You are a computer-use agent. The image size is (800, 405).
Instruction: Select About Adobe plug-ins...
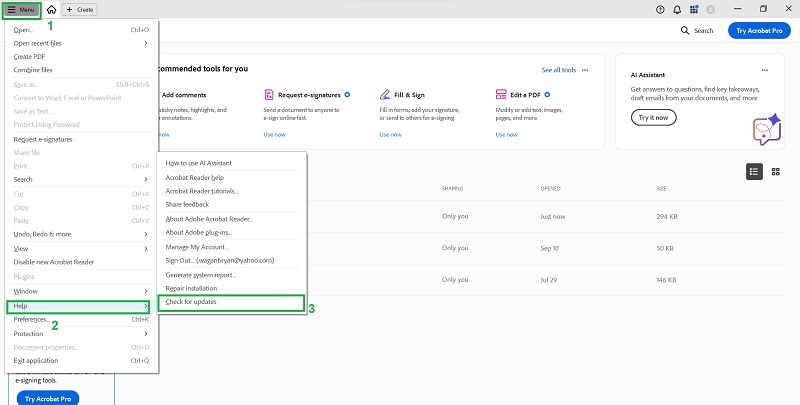coord(232,233)
